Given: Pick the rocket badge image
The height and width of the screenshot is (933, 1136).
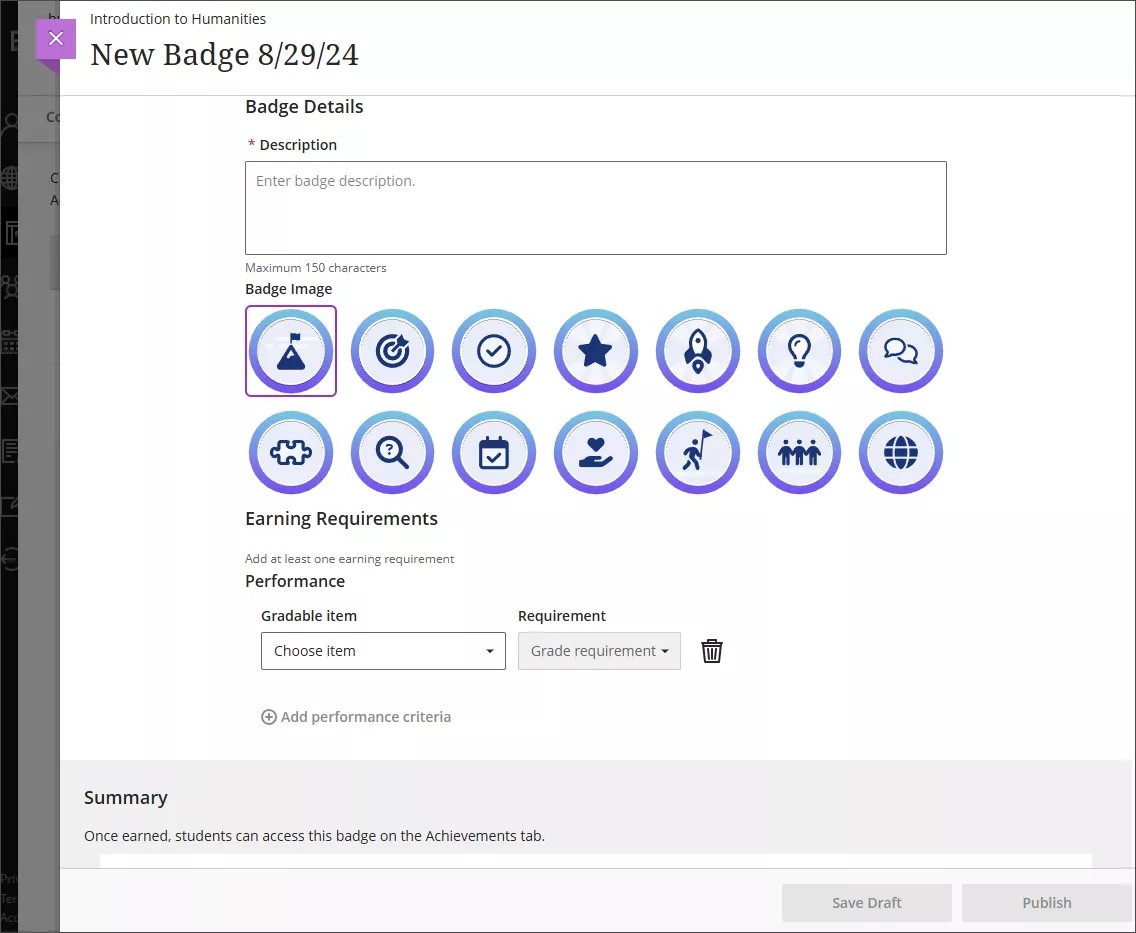Looking at the screenshot, I should [698, 351].
